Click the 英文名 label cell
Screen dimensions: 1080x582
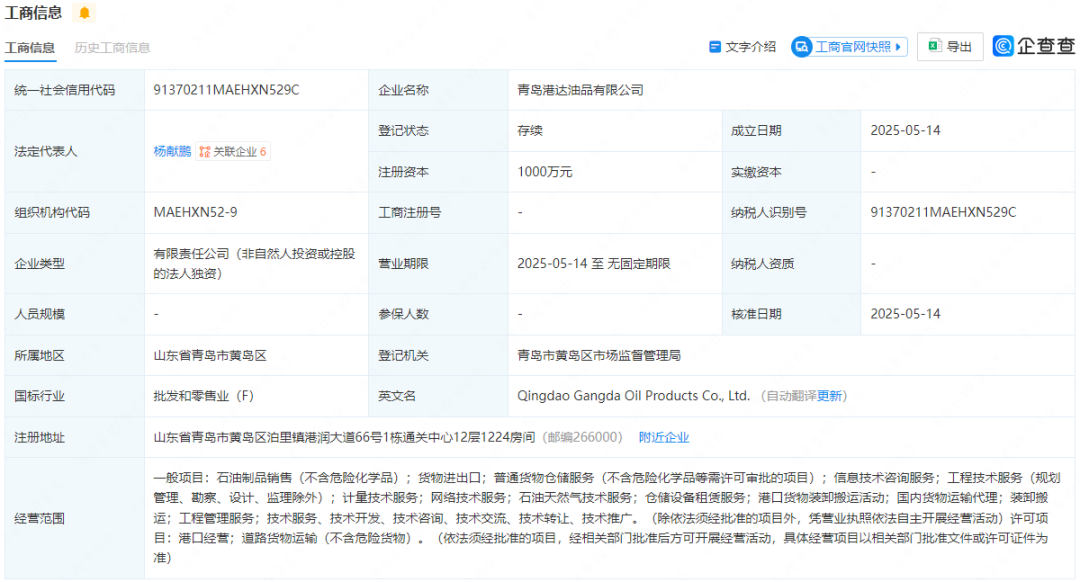pos(438,396)
